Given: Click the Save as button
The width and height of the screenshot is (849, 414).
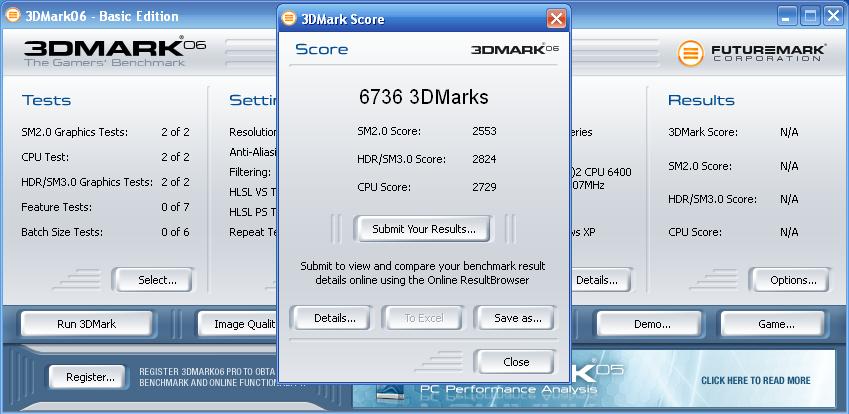Looking at the screenshot, I should point(514,318).
